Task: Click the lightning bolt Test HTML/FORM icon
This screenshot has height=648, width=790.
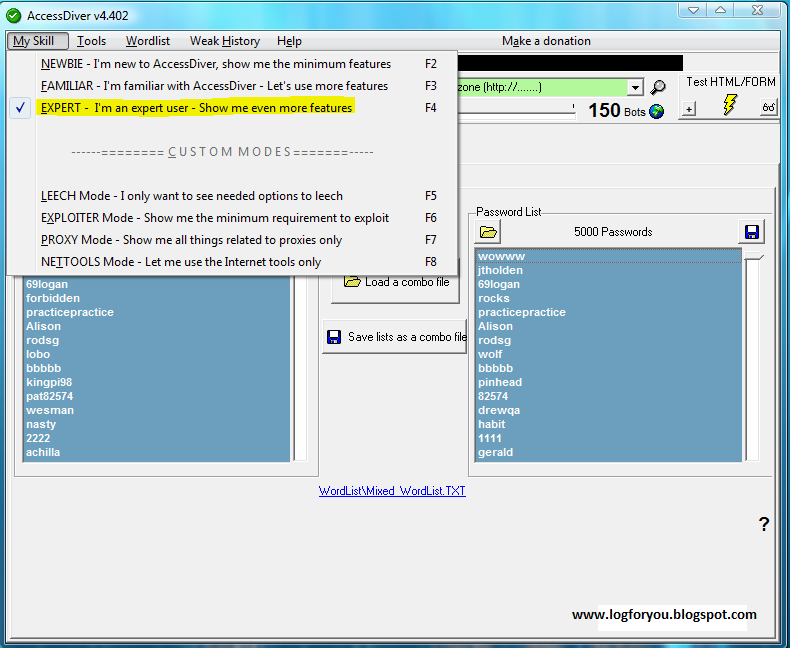Action: (730, 104)
